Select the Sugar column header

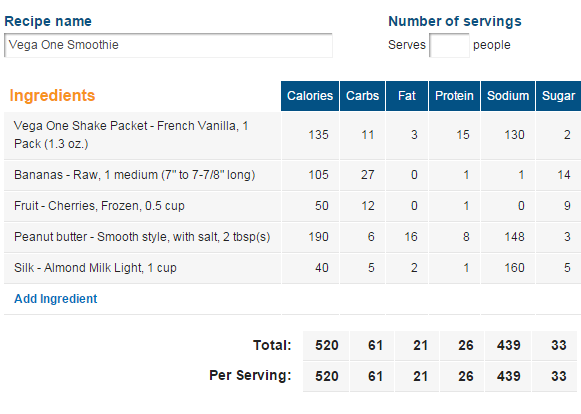(558, 96)
